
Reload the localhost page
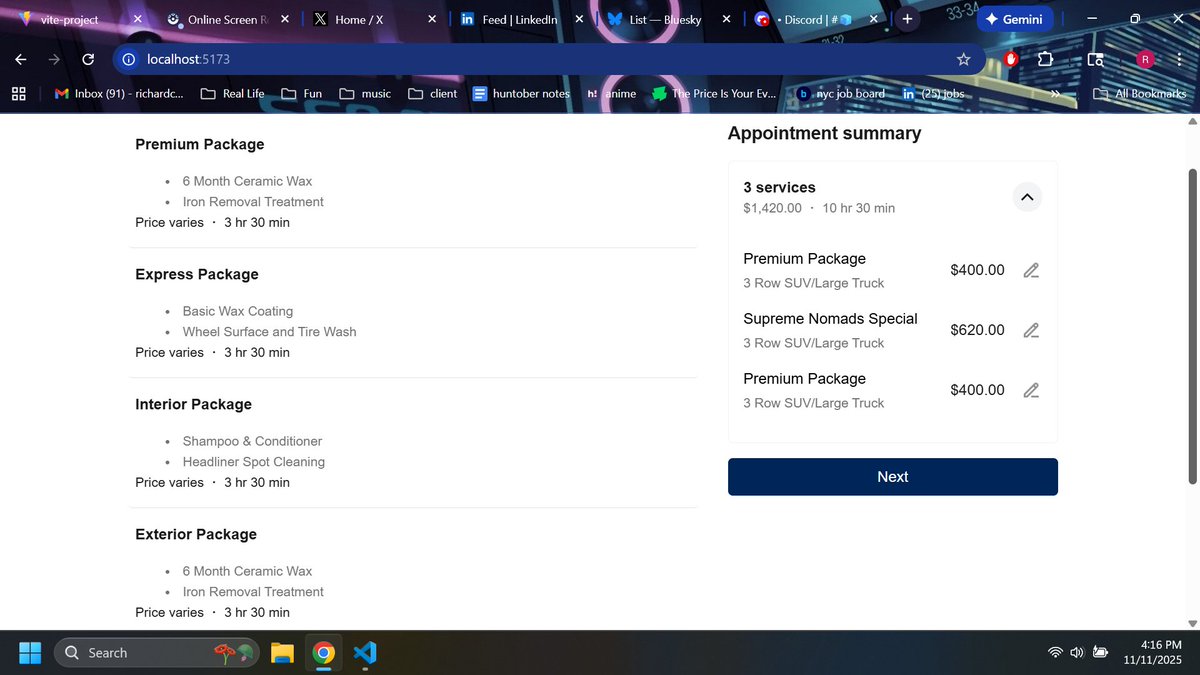point(88,59)
